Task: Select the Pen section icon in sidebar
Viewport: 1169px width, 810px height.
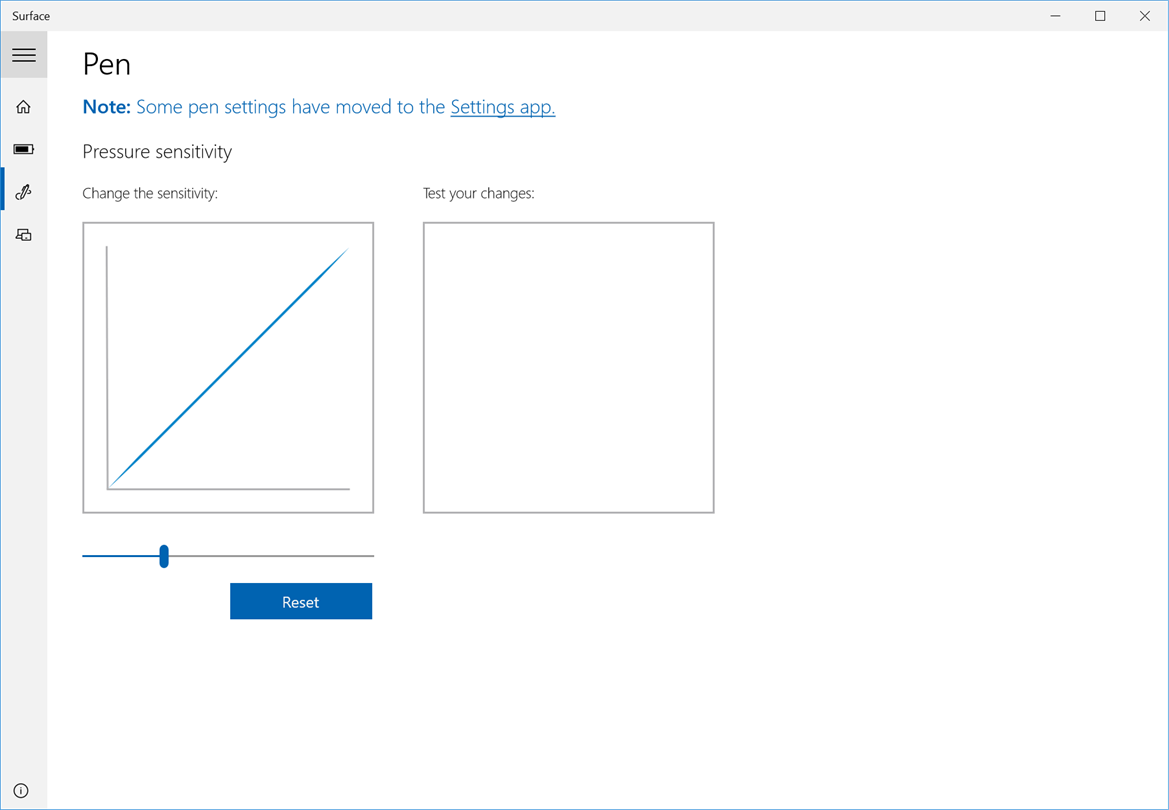Action: pos(24,192)
